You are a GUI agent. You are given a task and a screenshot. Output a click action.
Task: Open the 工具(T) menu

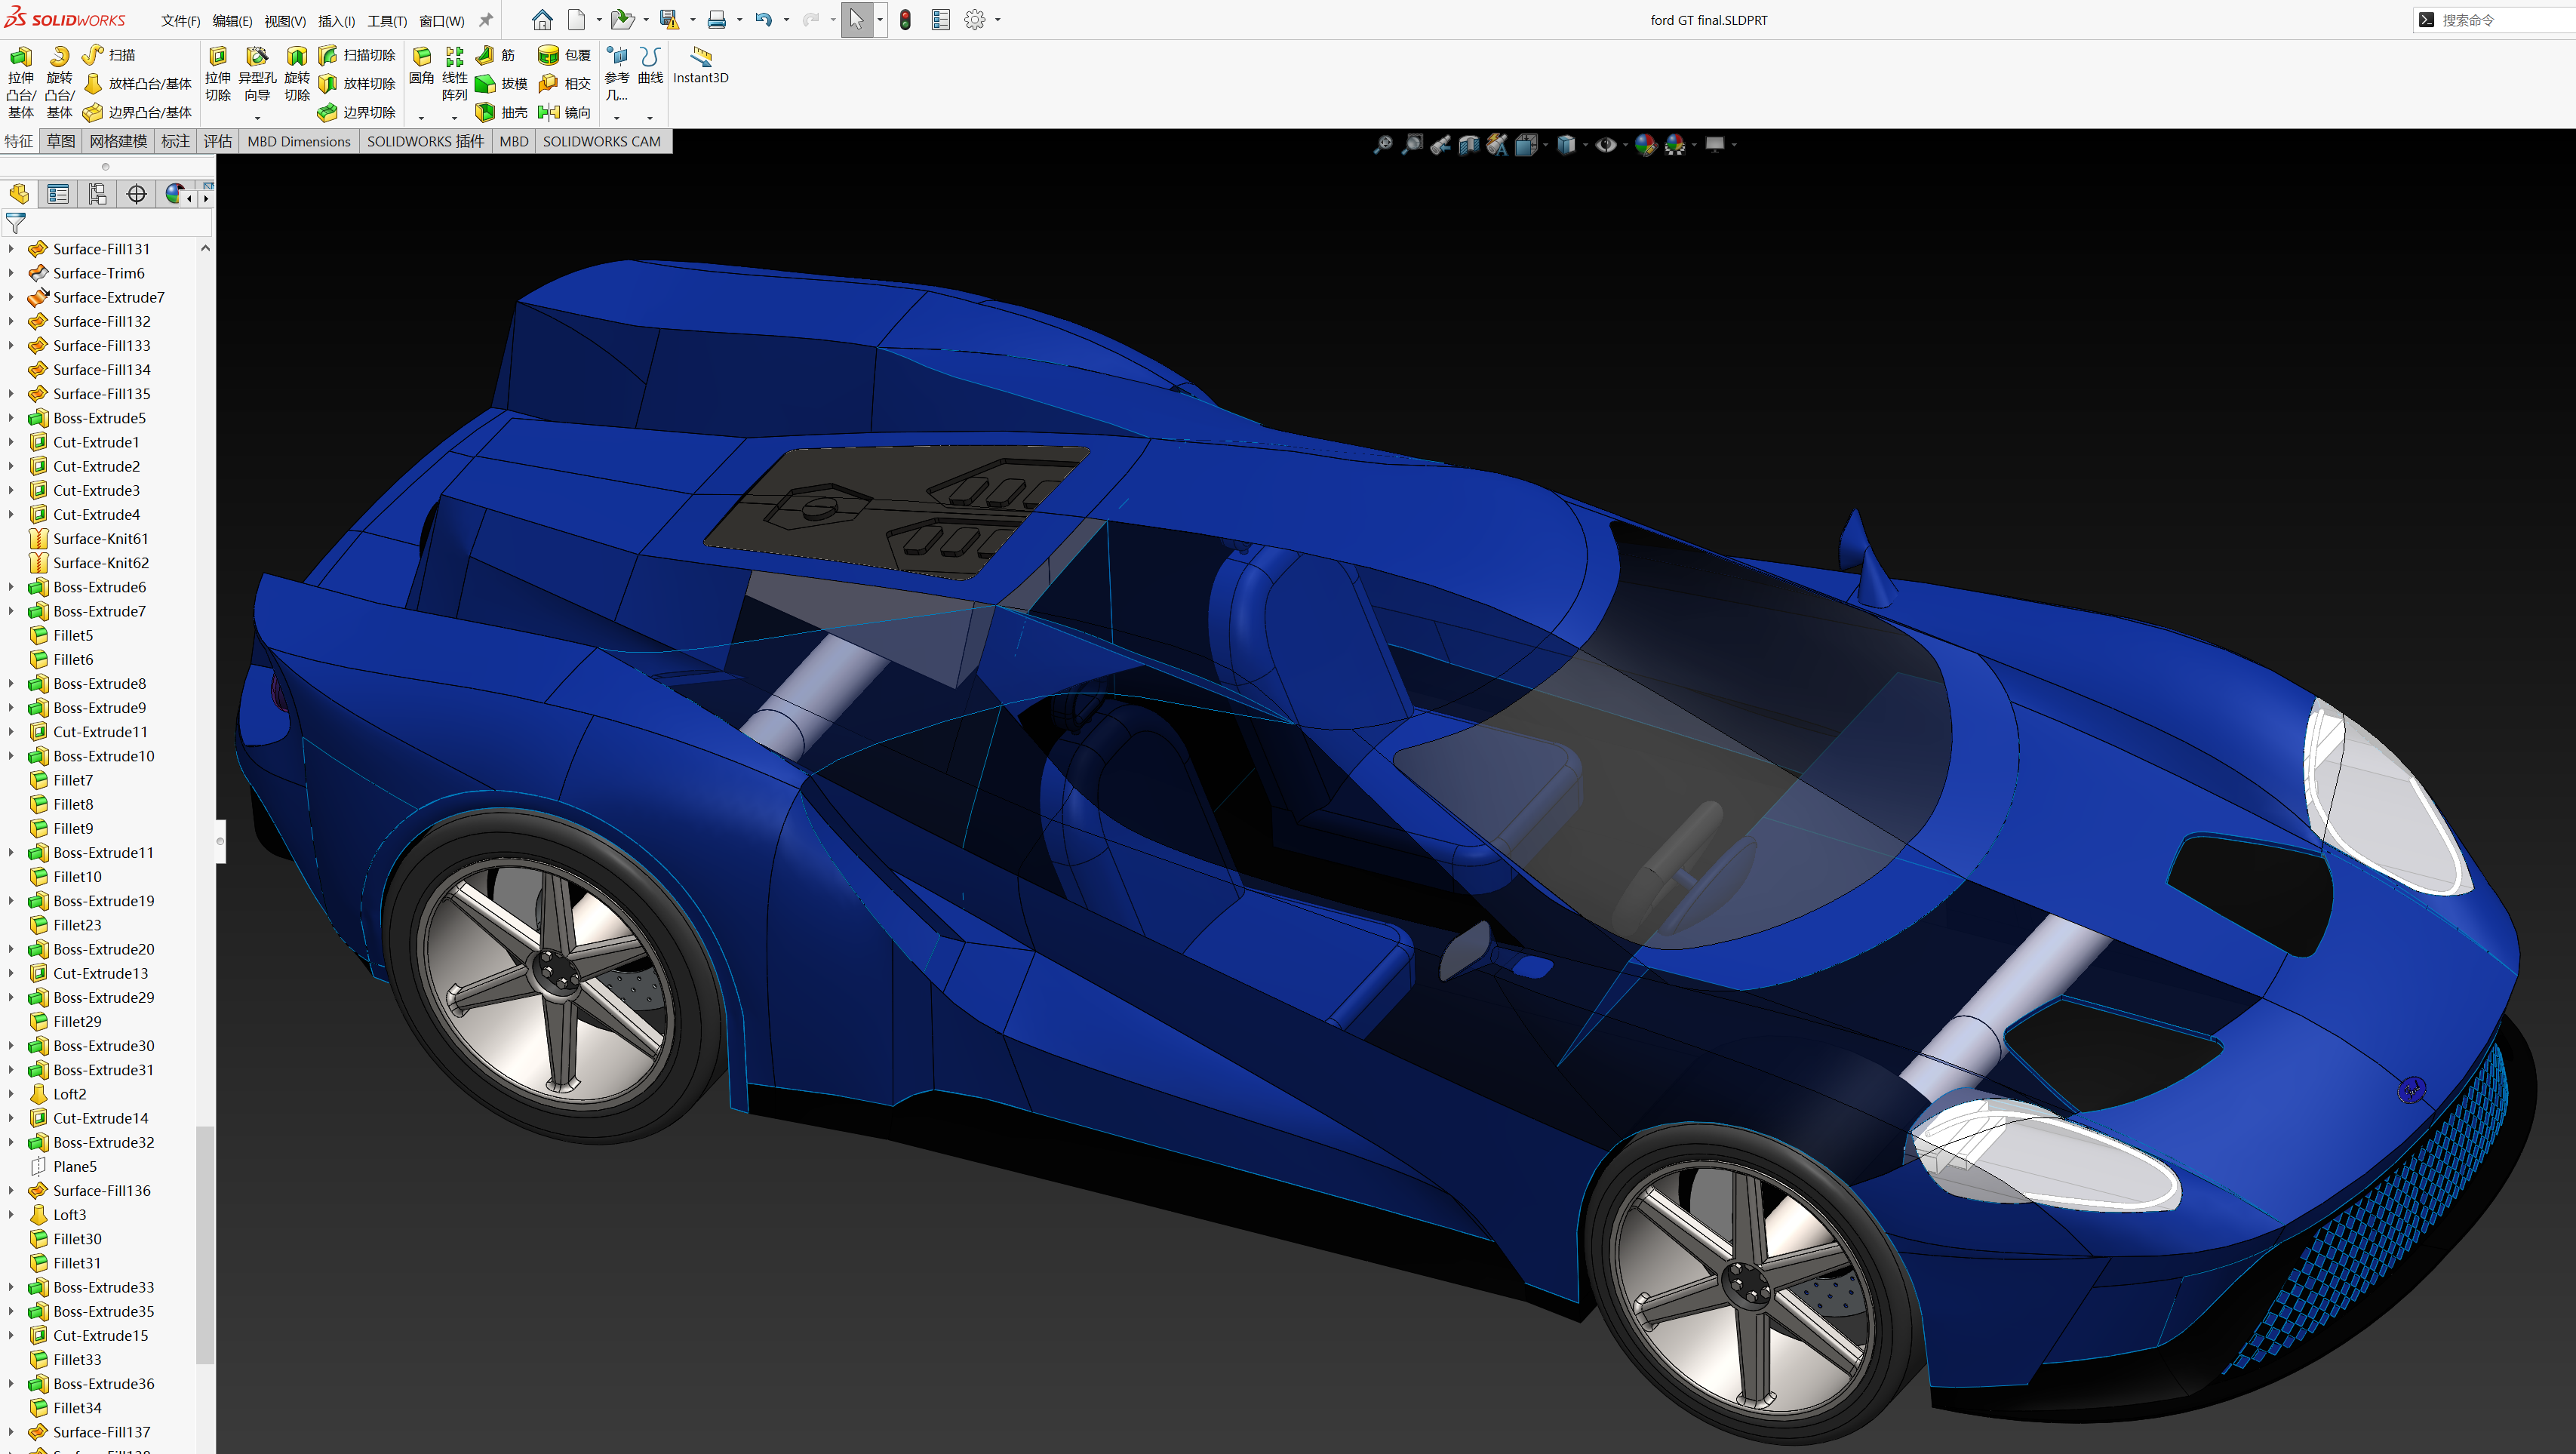[x=387, y=21]
